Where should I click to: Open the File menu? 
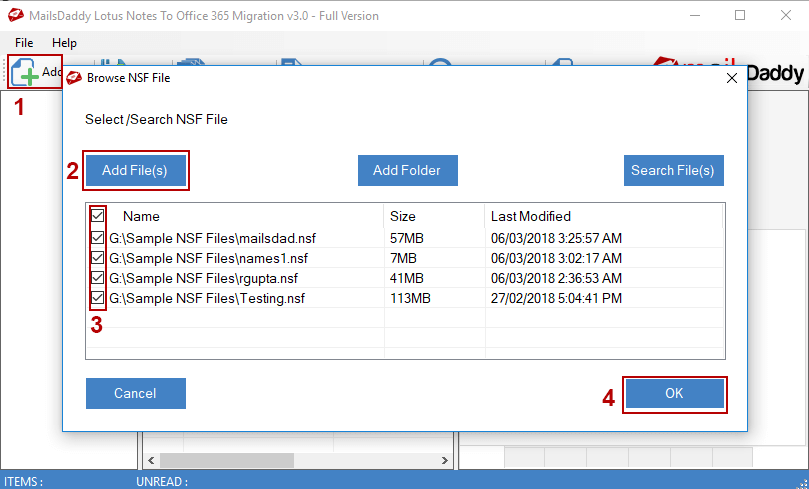(24, 43)
